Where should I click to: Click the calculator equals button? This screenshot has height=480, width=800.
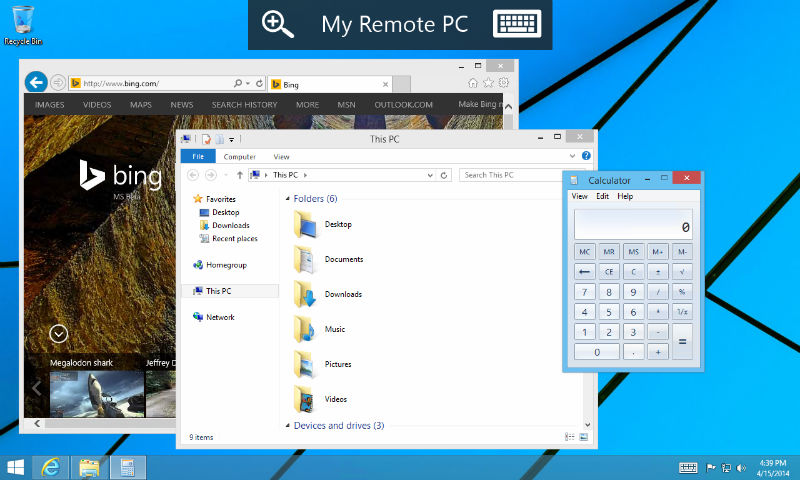tap(682, 342)
